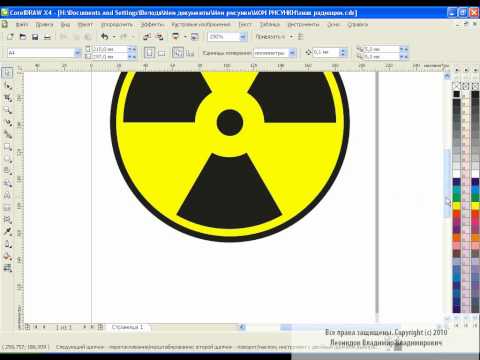Screen dimensions: 480x360
Task: Toggle portrait page orientation
Action: point(149,53)
